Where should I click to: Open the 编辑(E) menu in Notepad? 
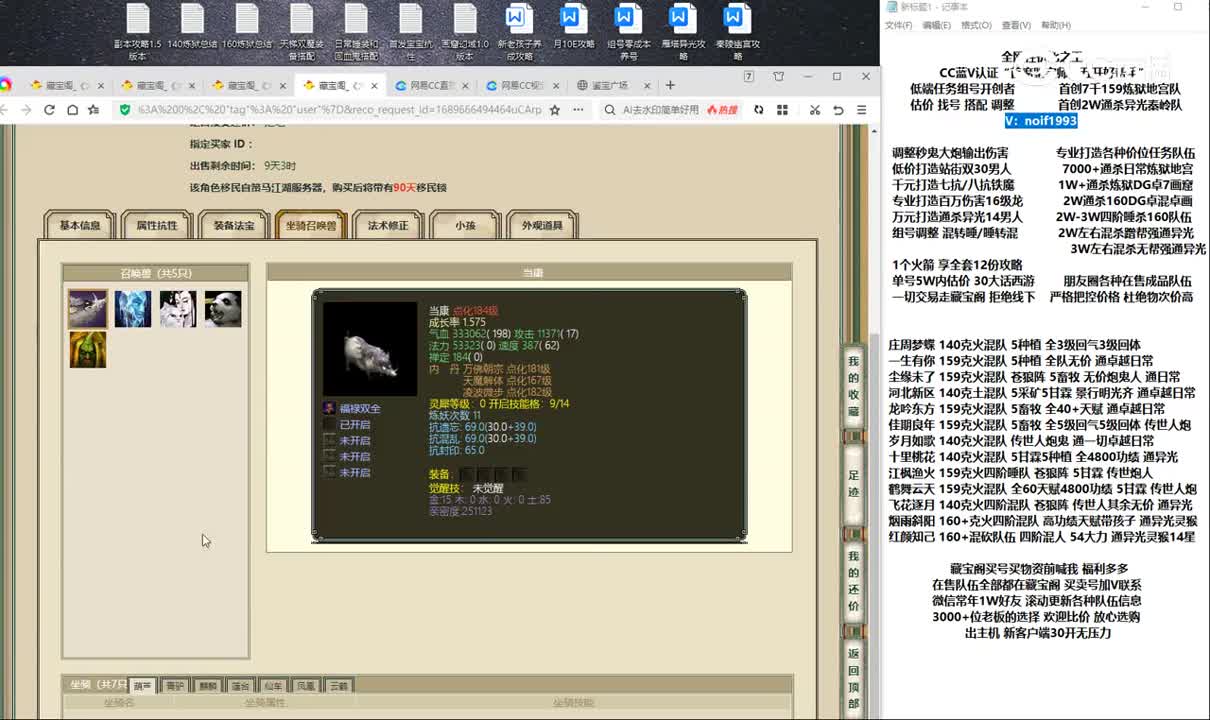point(937,25)
